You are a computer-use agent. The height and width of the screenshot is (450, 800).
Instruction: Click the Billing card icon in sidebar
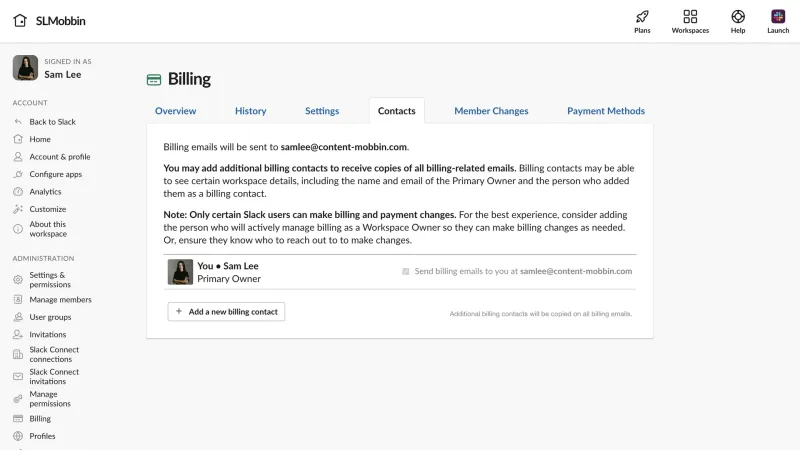pyautogui.click(x=18, y=418)
